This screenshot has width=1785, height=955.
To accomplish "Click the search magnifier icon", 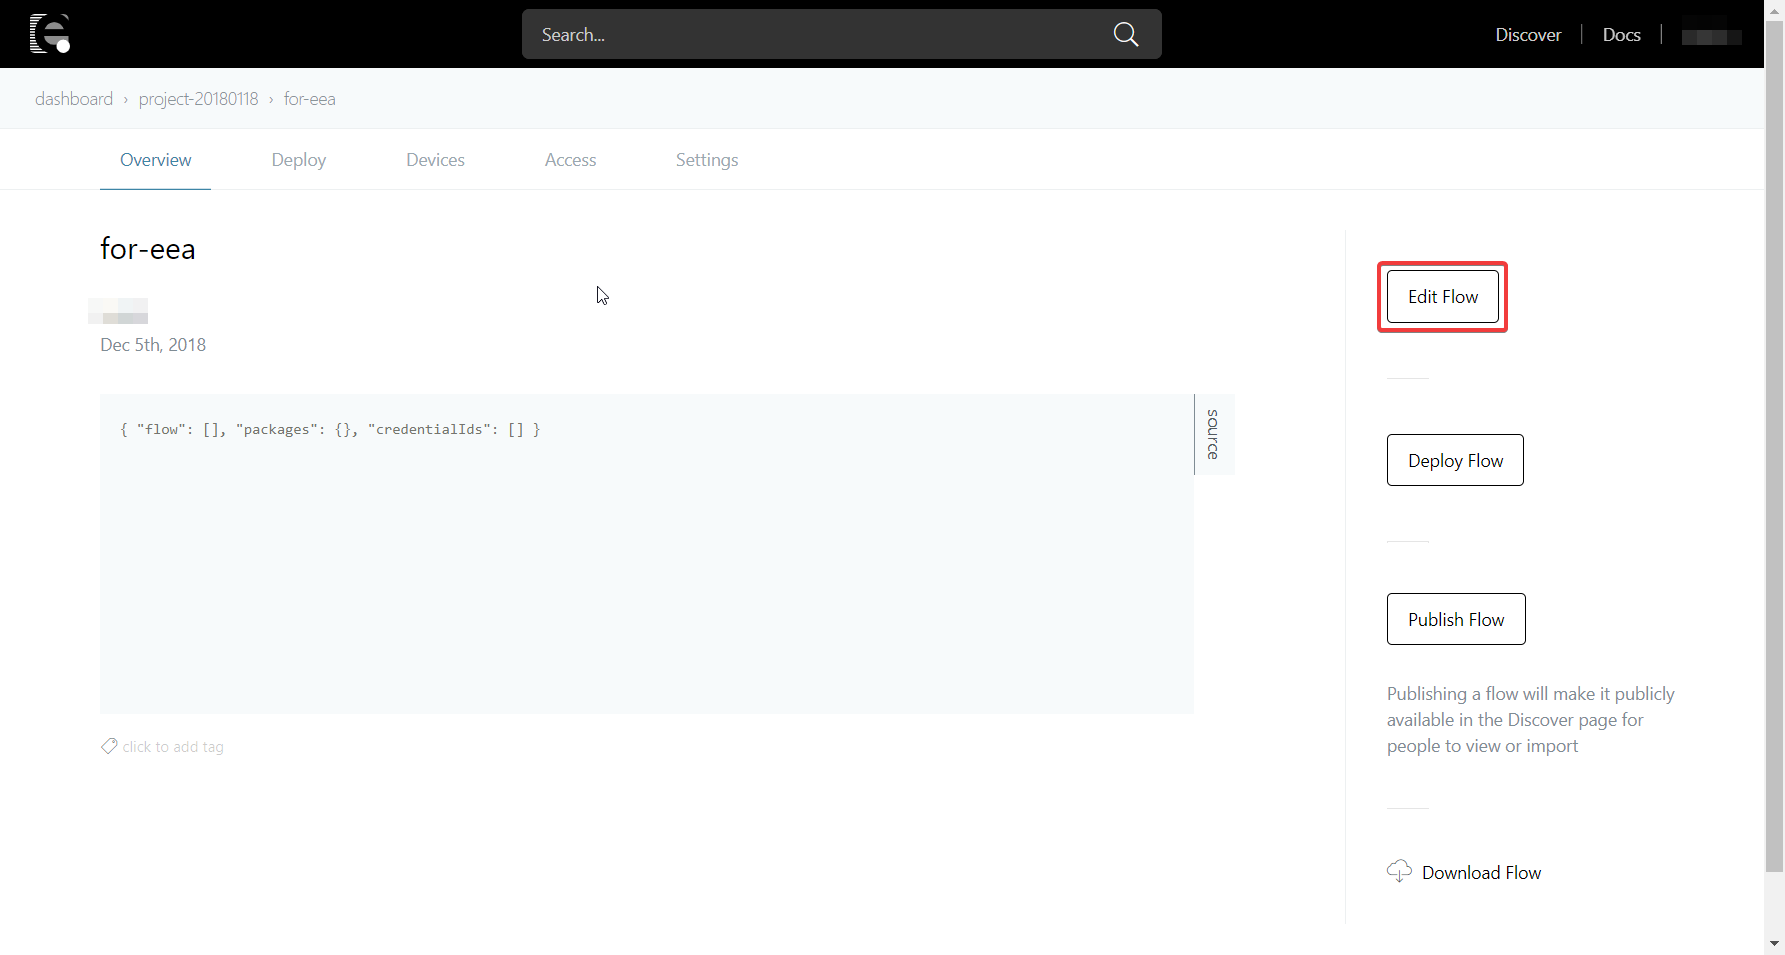I will click(x=1125, y=35).
